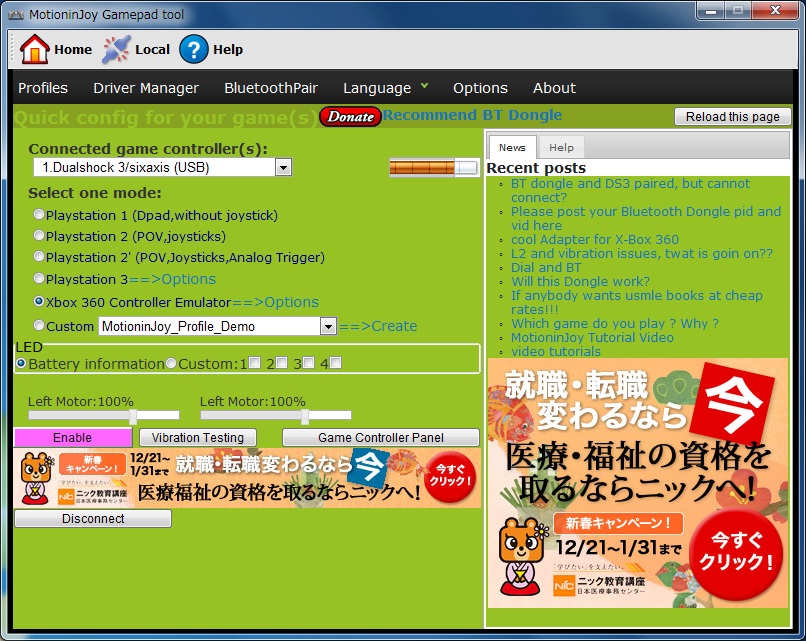Choose LED Battery information option
The height and width of the screenshot is (641, 806).
point(21,363)
